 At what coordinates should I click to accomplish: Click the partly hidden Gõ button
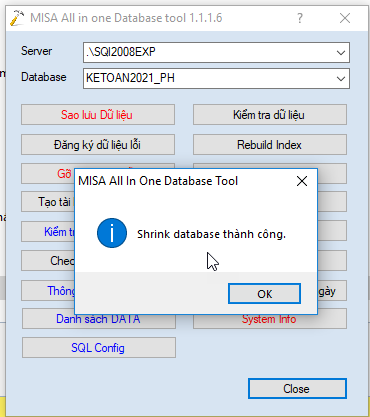(48, 173)
